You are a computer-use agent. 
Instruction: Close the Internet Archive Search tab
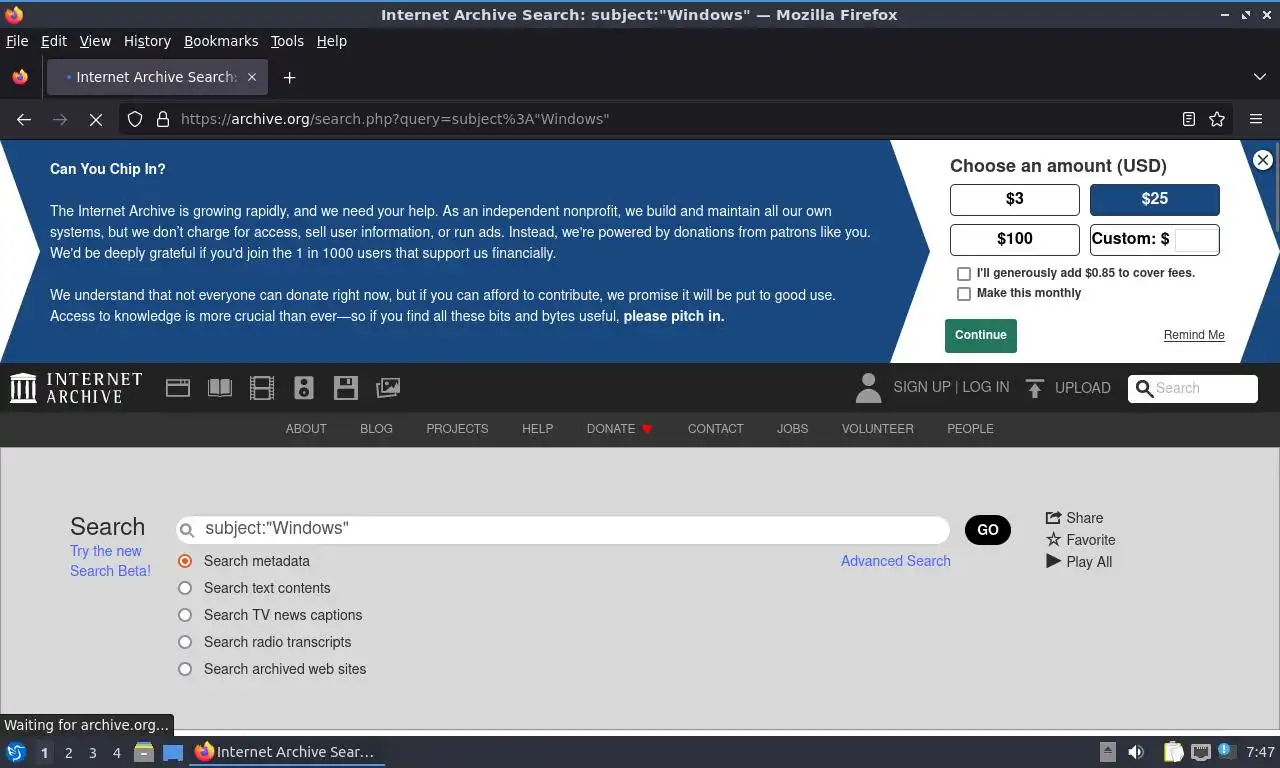tap(252, 77)
